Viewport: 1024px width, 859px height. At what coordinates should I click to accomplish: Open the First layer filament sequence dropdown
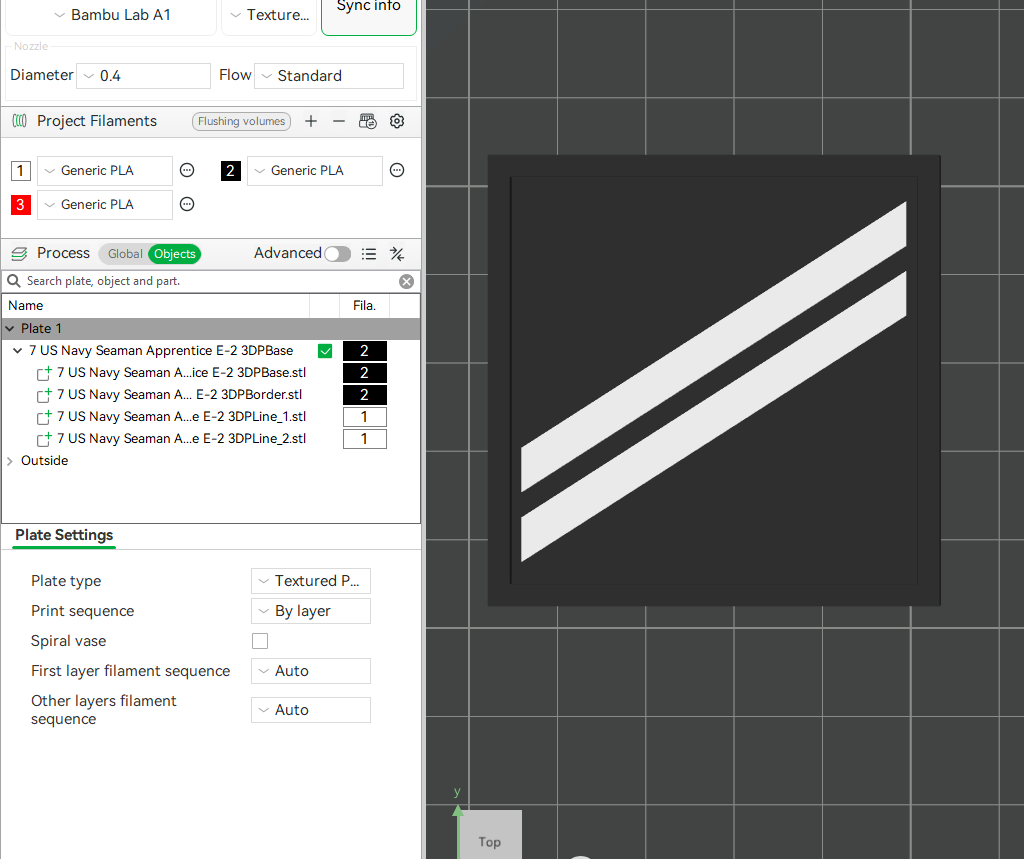click(x=311, y=671)
